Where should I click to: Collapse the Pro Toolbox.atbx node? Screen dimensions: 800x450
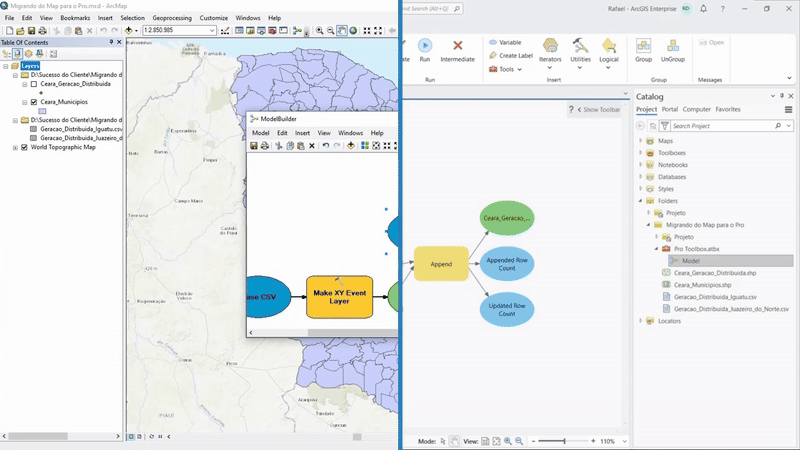point(657,248)
